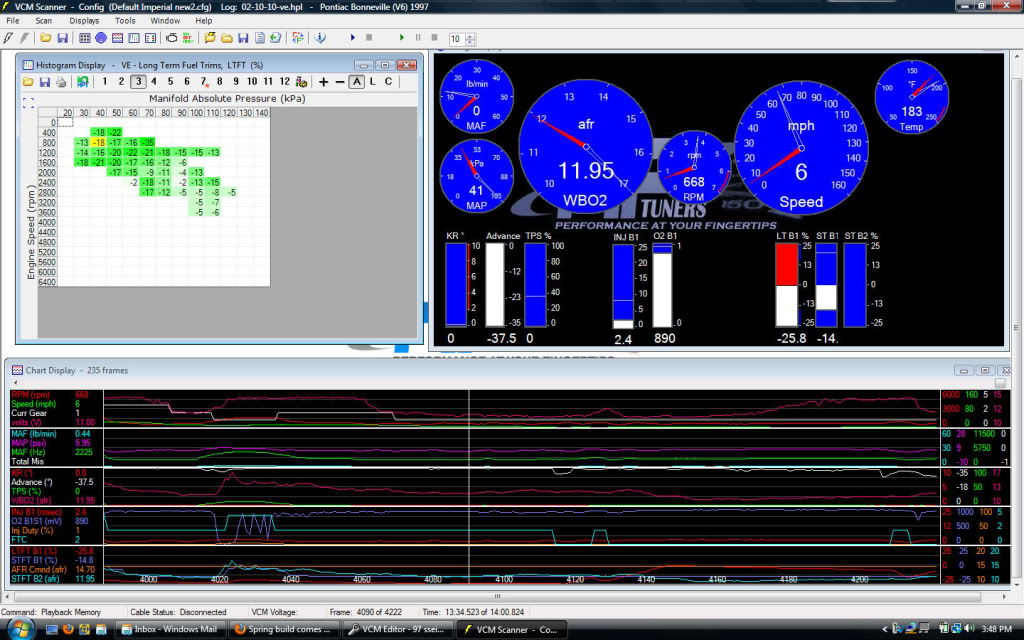
Task: Select histogram 7 button
Action: (x=203, y=82)
